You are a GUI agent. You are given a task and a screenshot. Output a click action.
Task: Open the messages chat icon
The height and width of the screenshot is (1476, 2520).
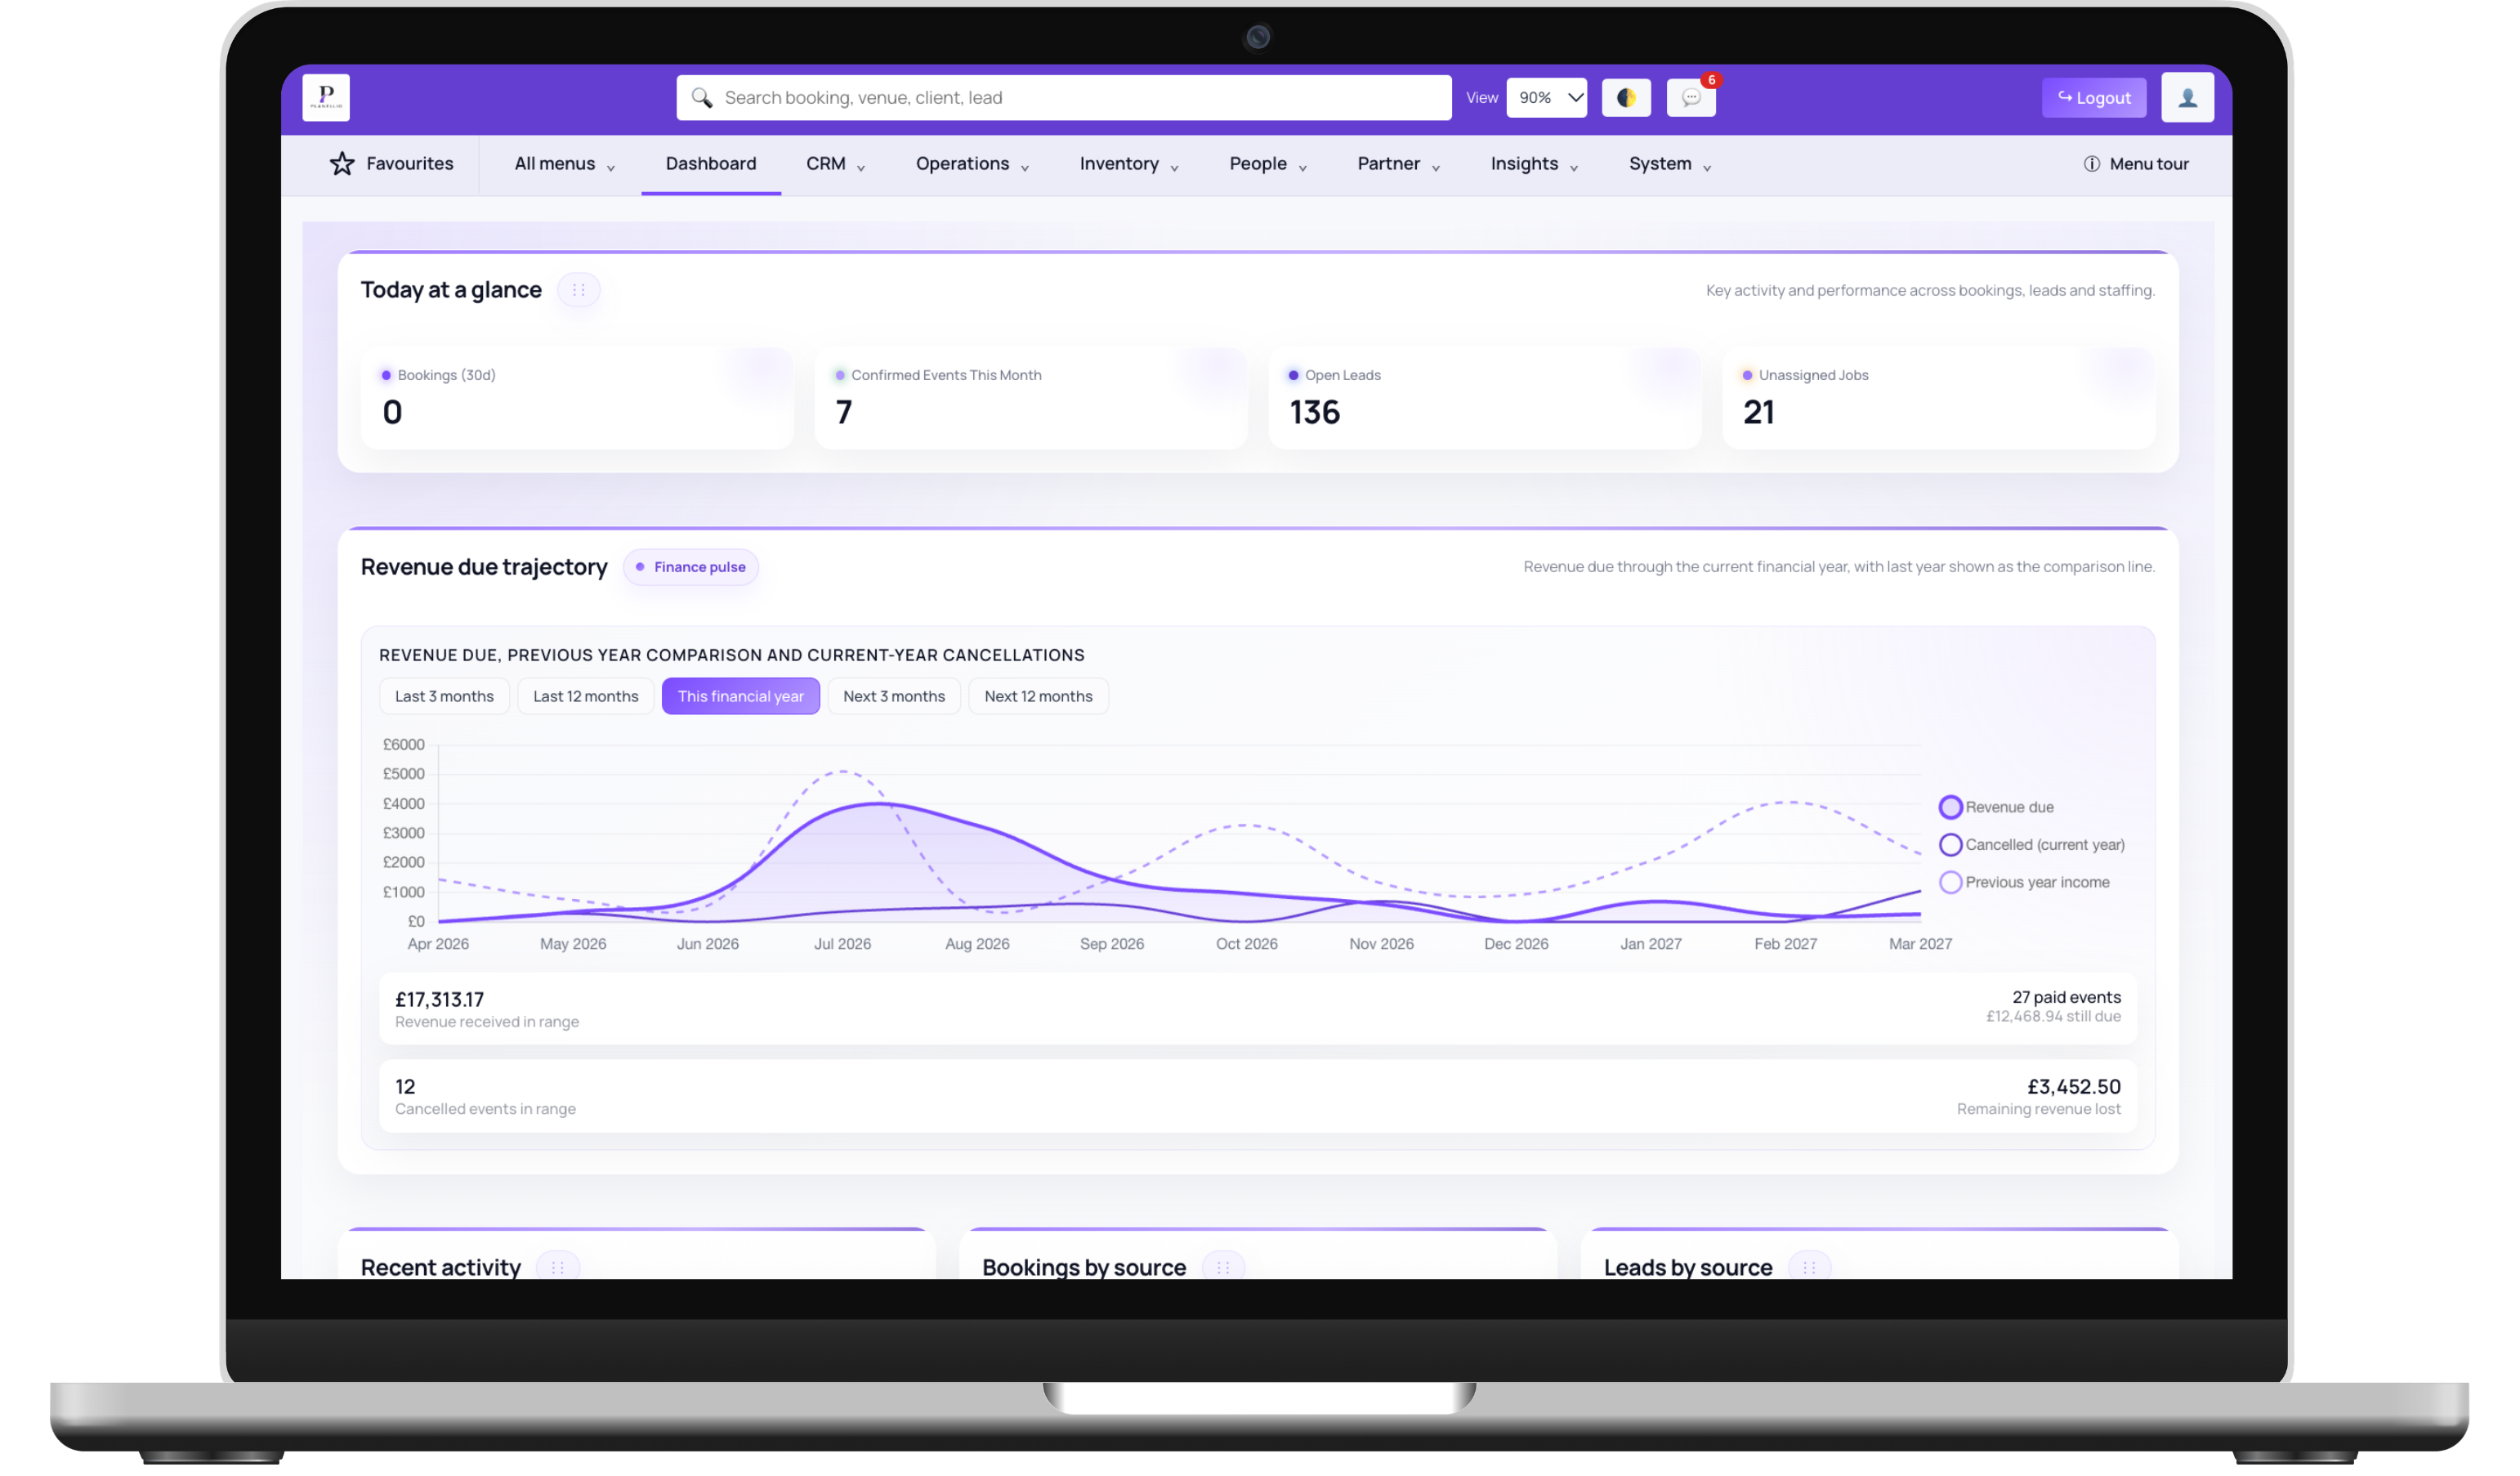(1692, 98)
